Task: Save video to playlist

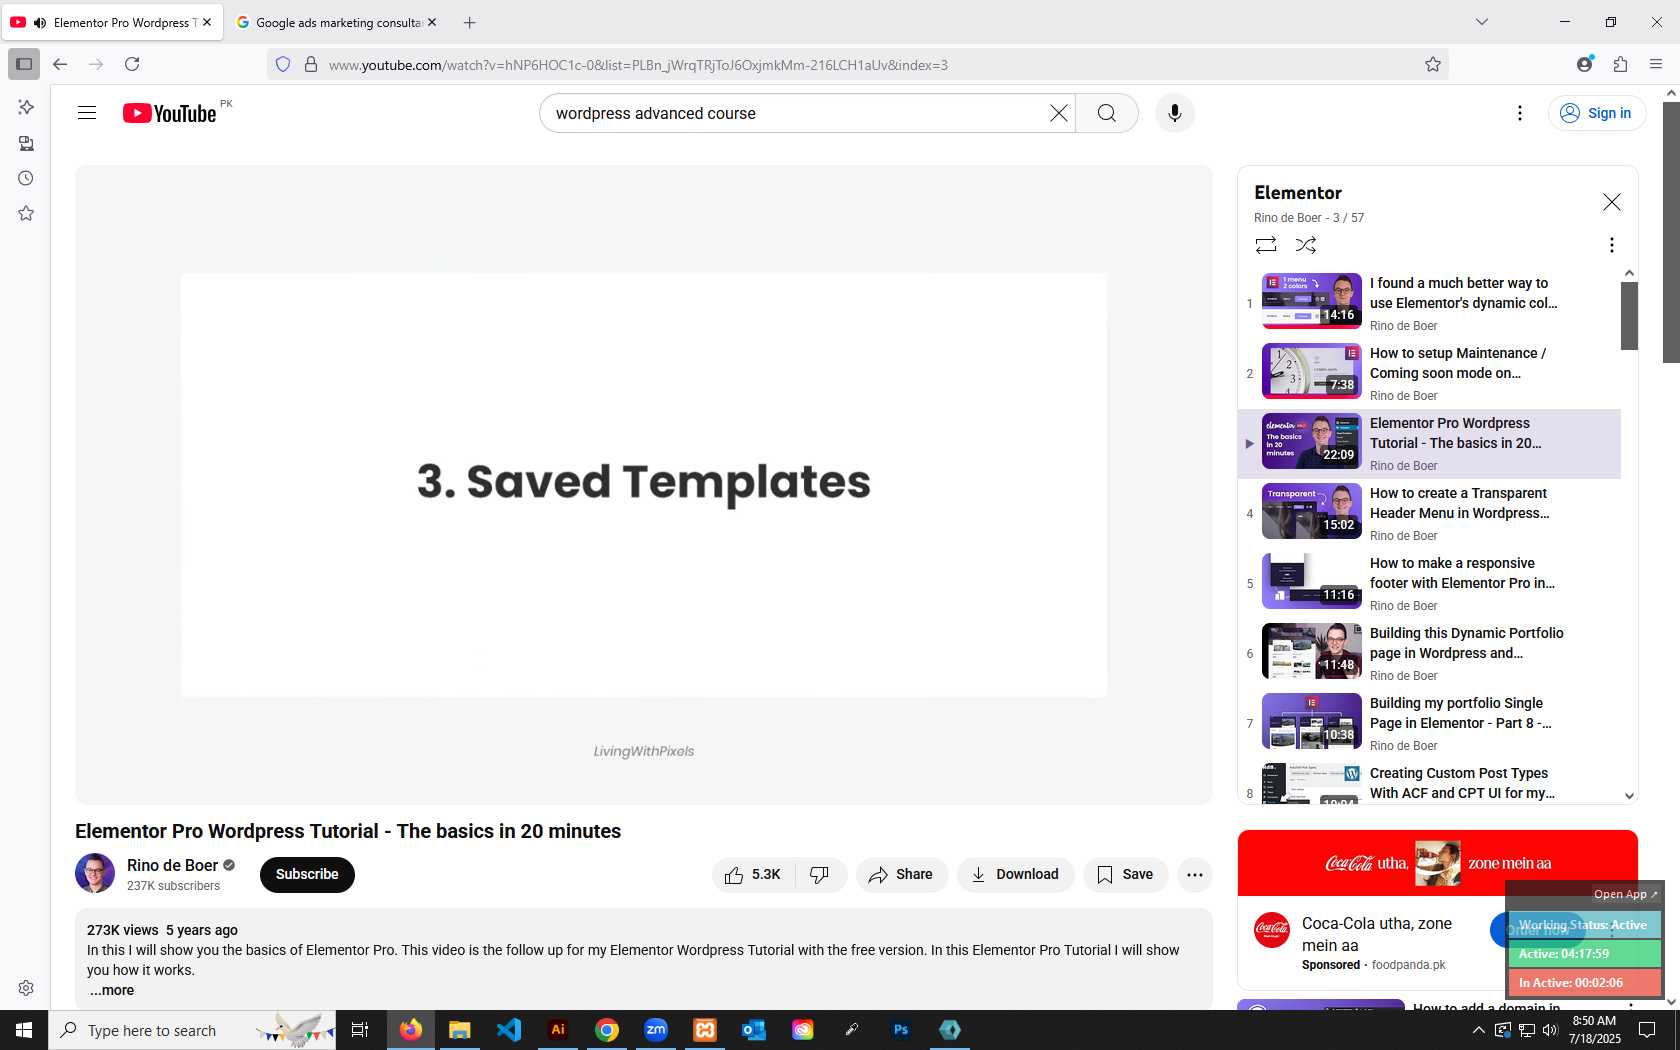Action: pos(1125,874)
